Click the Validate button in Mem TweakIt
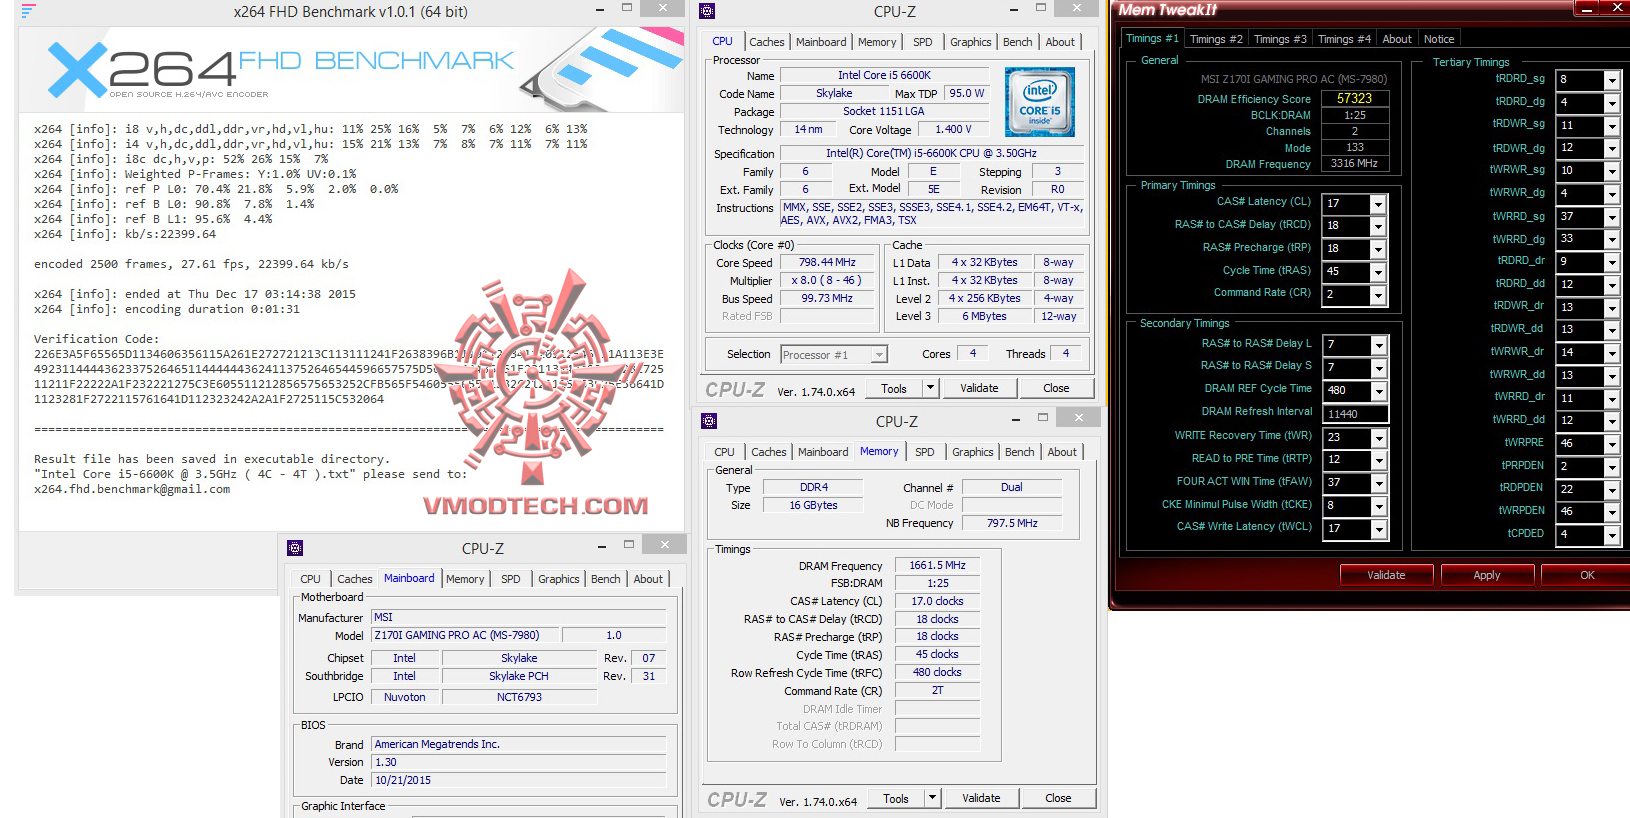1630x818 pixels. (x=1386, y=575)
